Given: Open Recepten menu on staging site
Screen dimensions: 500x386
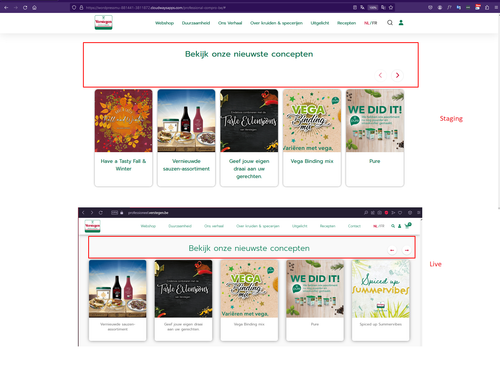Looking at the screenshot, I should tap(346, 23).
